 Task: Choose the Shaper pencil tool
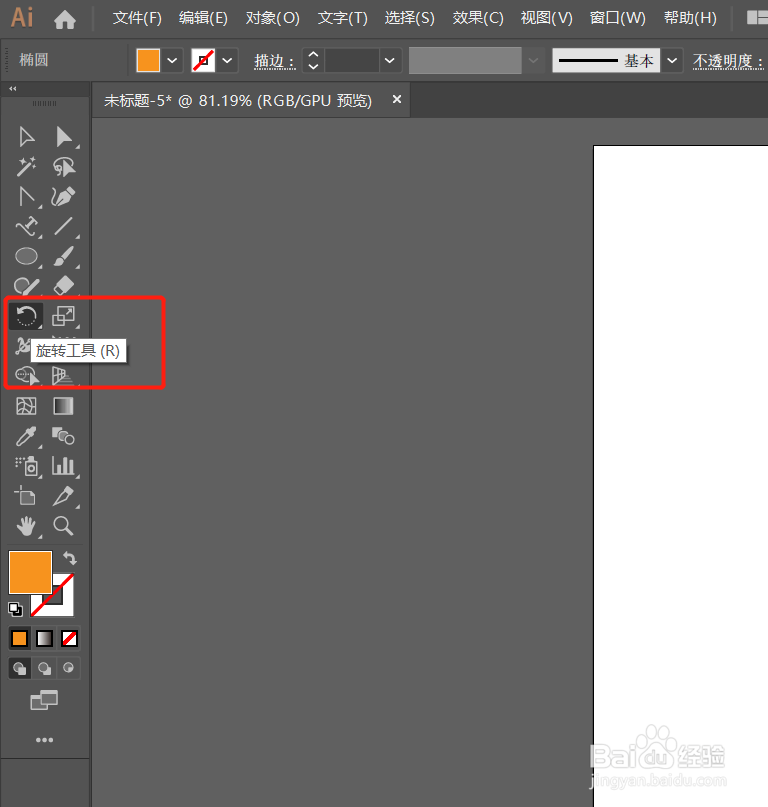pos(26,286)
